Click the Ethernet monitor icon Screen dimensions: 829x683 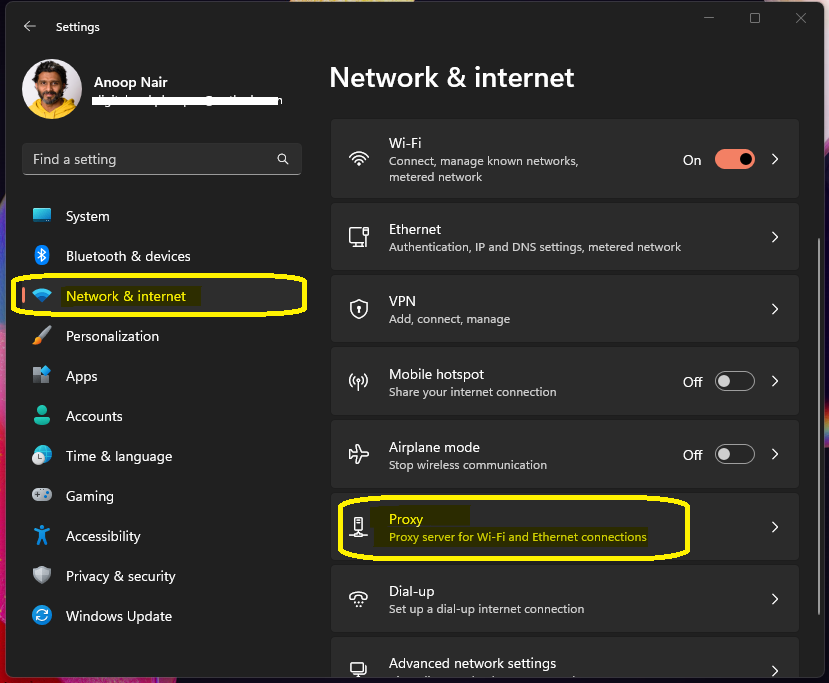coord(359,237)
